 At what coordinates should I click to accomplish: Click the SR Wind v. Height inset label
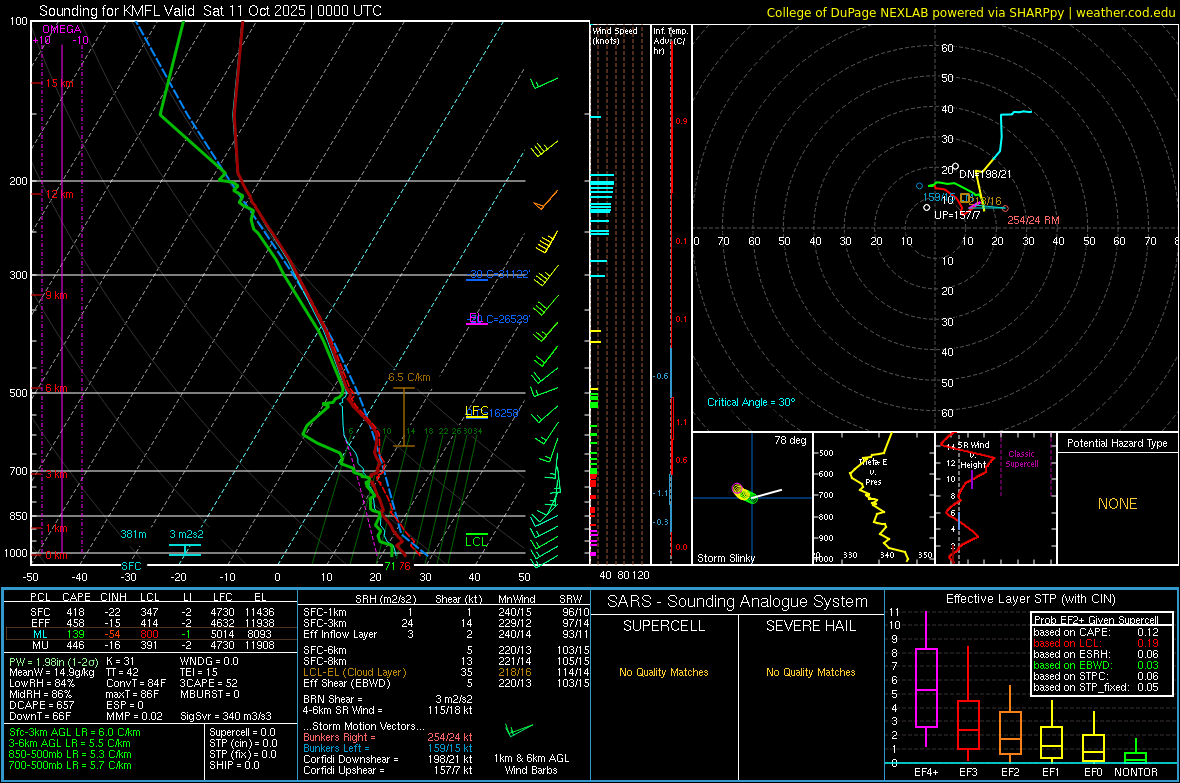[x=972, y=455]
